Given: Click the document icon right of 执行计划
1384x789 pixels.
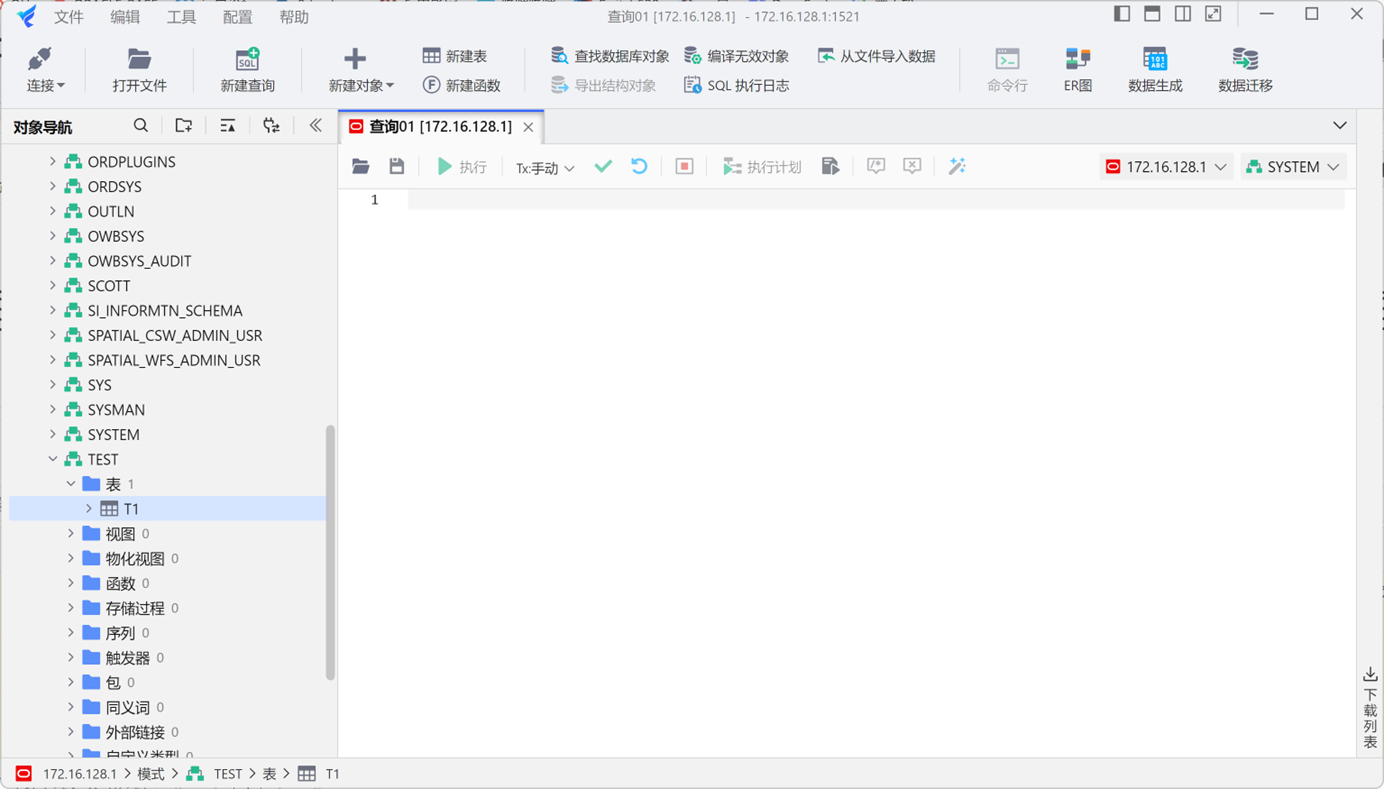Looking at the screenshot, I should pos(830,167).
